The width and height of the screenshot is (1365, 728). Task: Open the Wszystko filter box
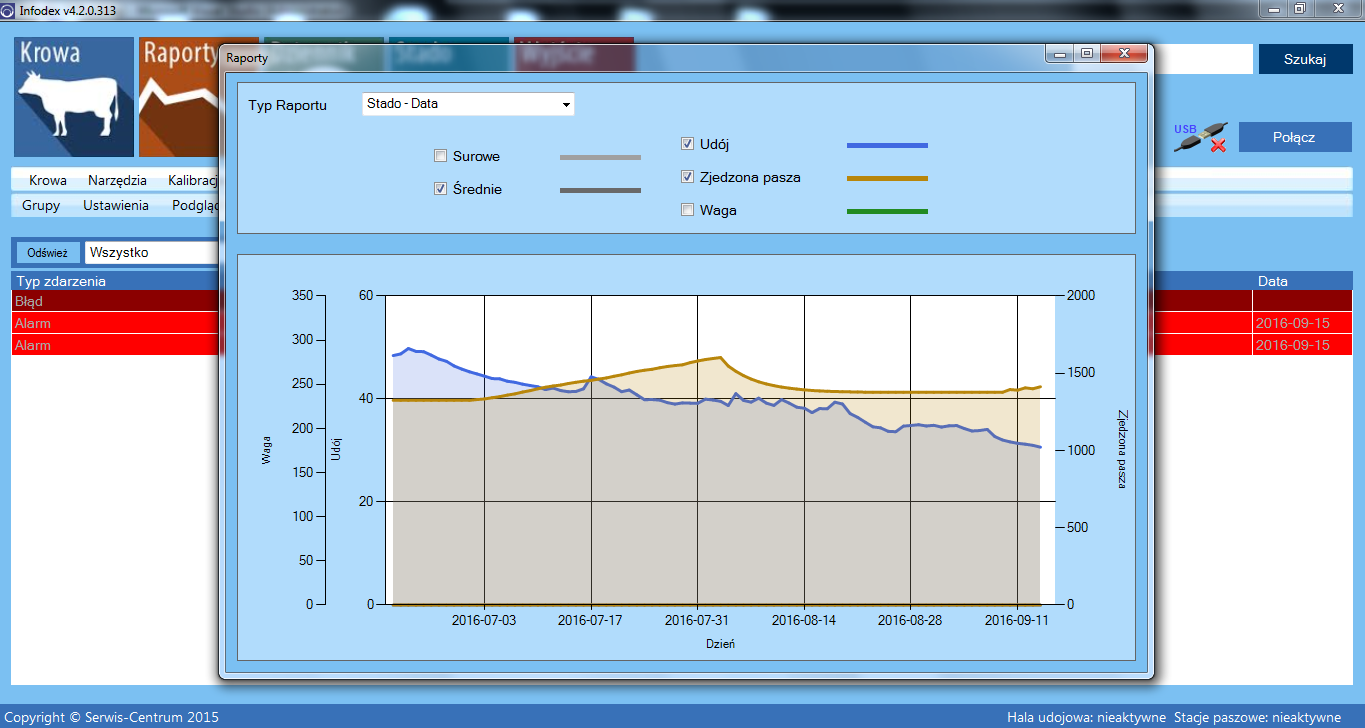[152, 253]
